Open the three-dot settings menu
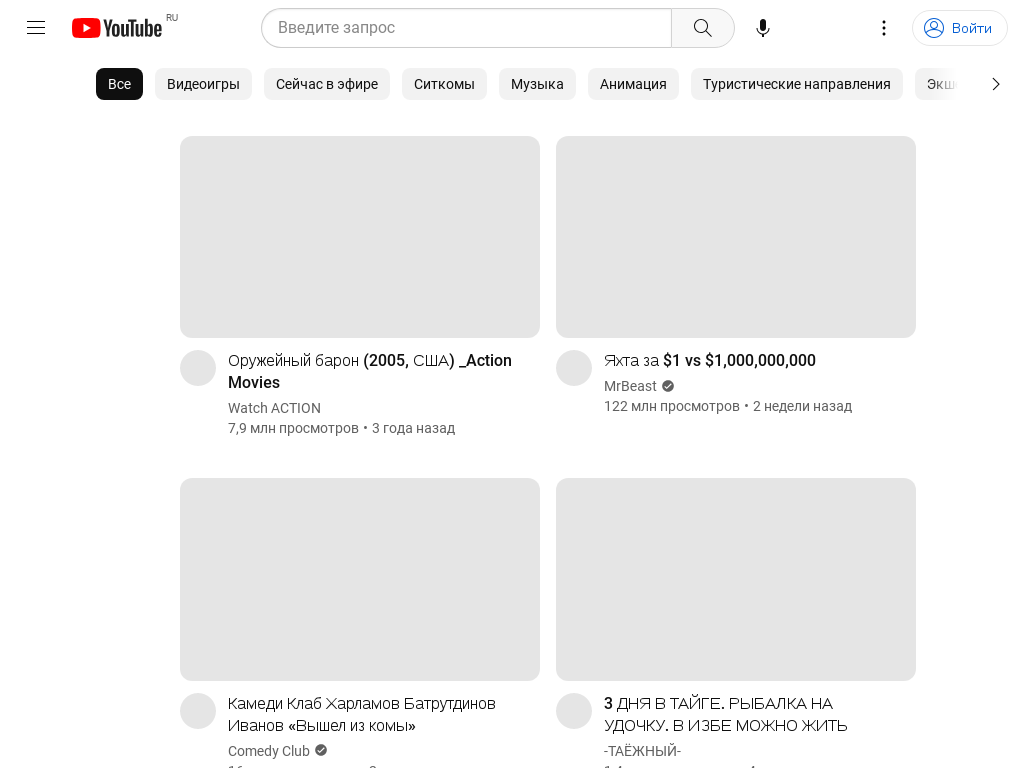 tap(884, 28)
